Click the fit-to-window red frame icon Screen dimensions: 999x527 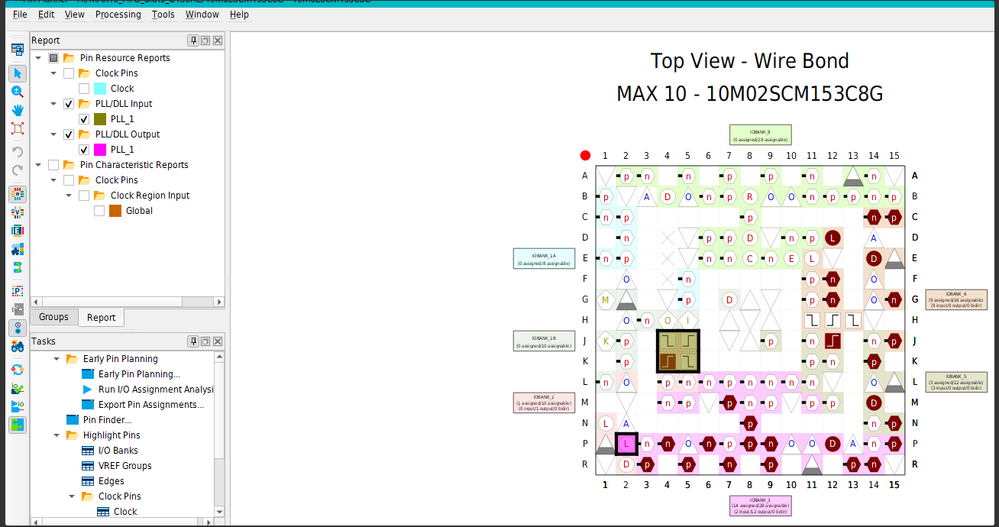[17, 128]
